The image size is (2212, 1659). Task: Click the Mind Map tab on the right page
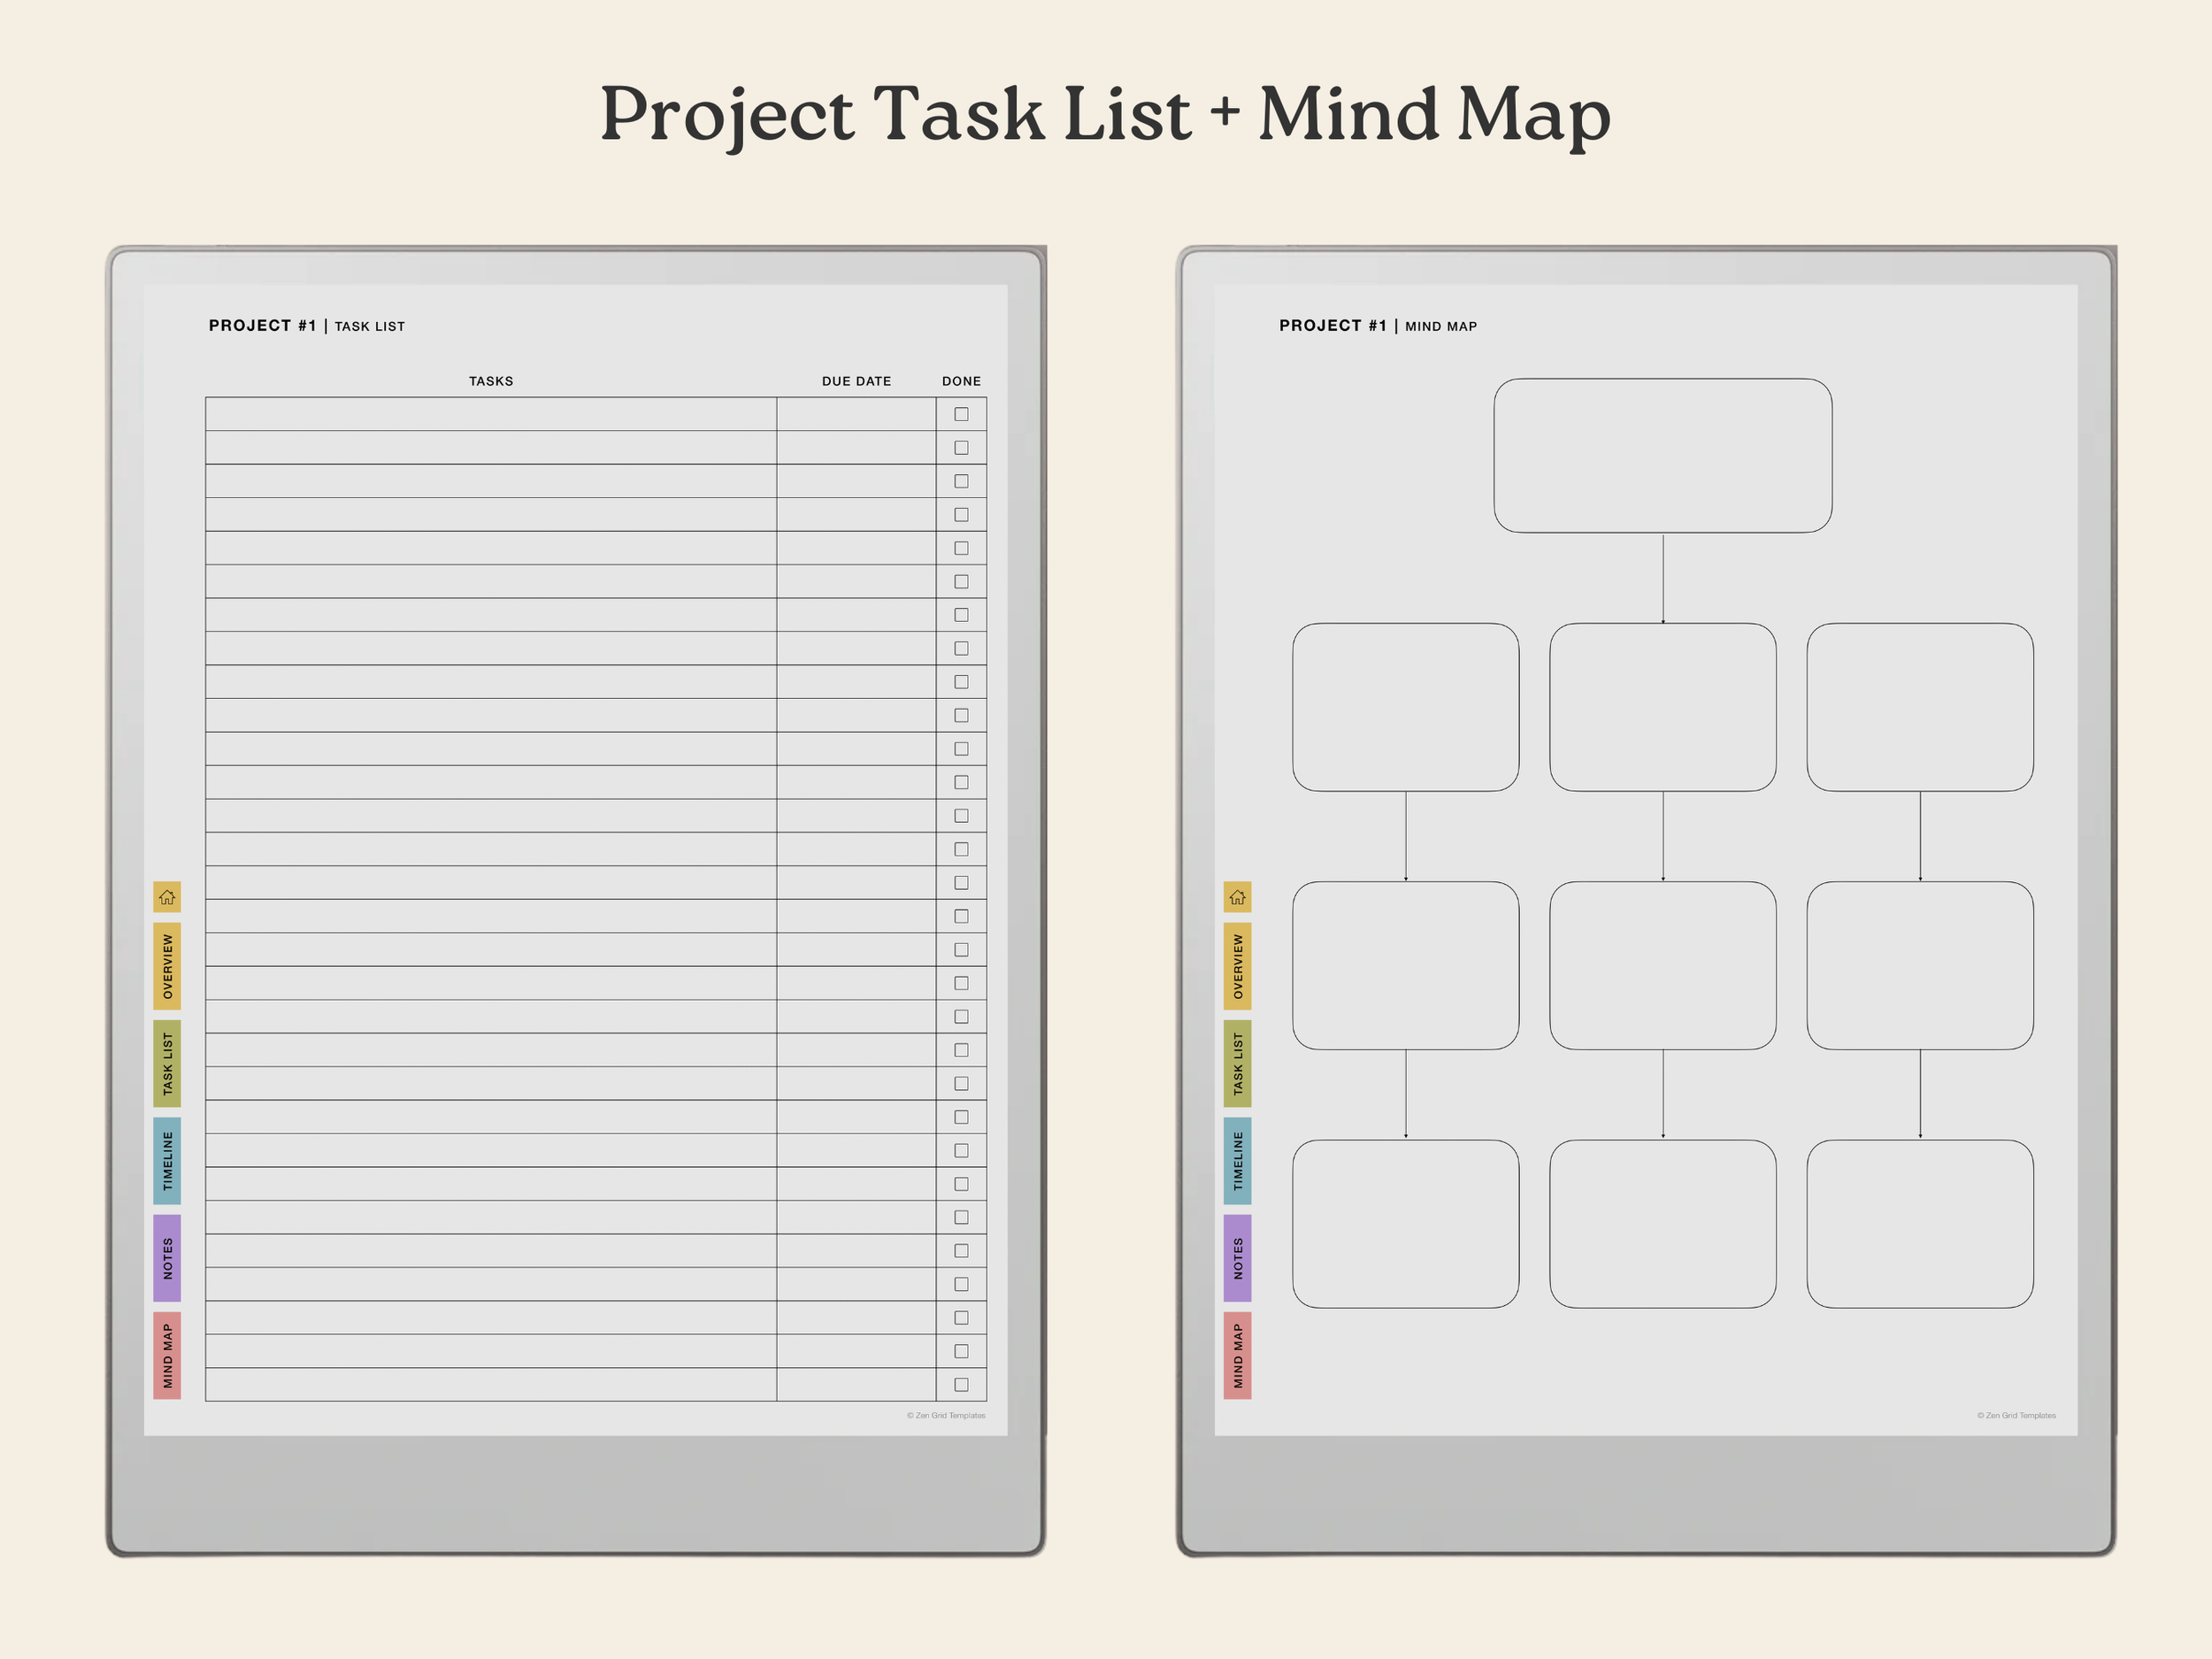1237,1355
